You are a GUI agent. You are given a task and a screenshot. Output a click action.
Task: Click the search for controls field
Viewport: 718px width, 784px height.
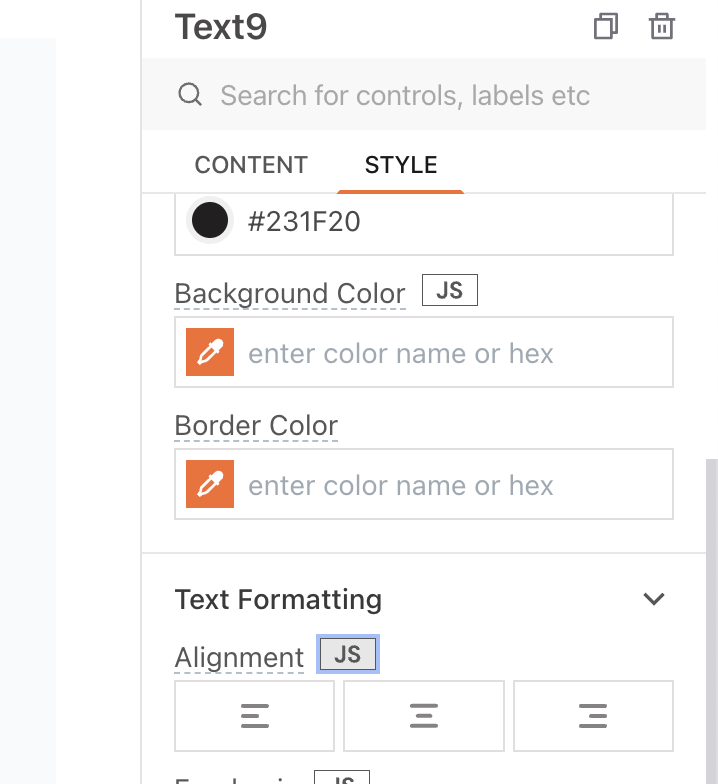pos(405,96)
